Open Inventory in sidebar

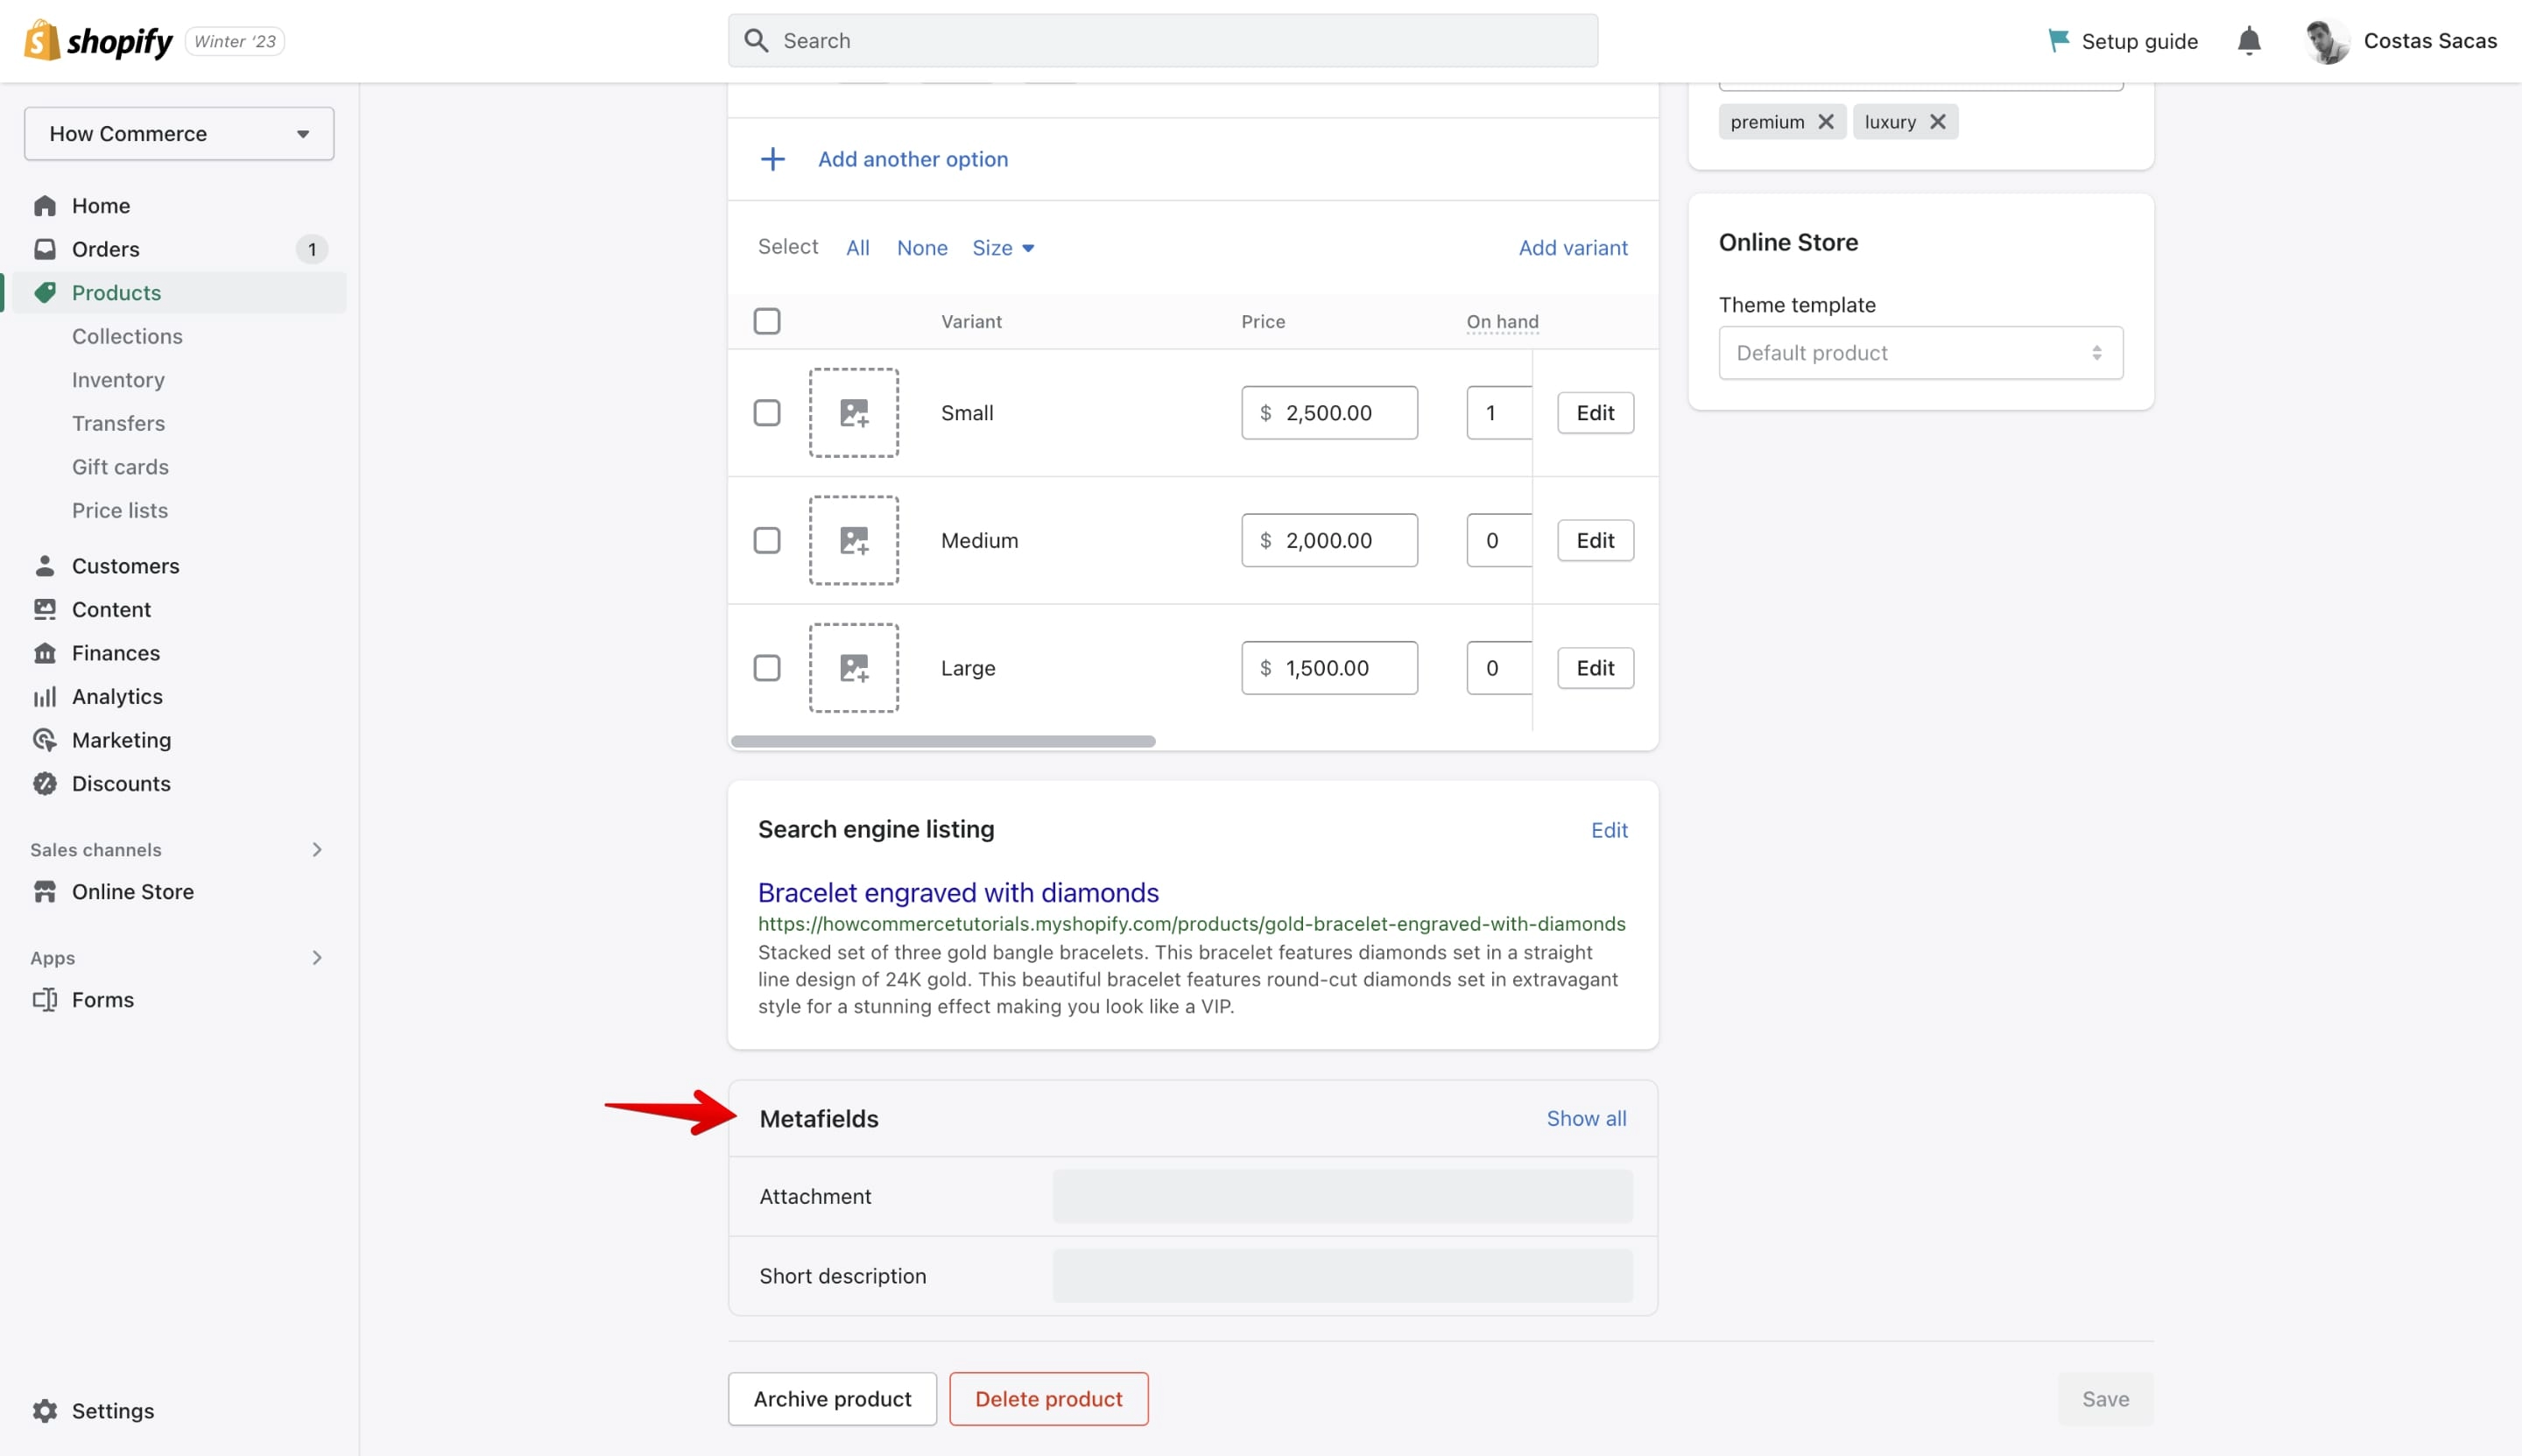click(x=118, y=380)
